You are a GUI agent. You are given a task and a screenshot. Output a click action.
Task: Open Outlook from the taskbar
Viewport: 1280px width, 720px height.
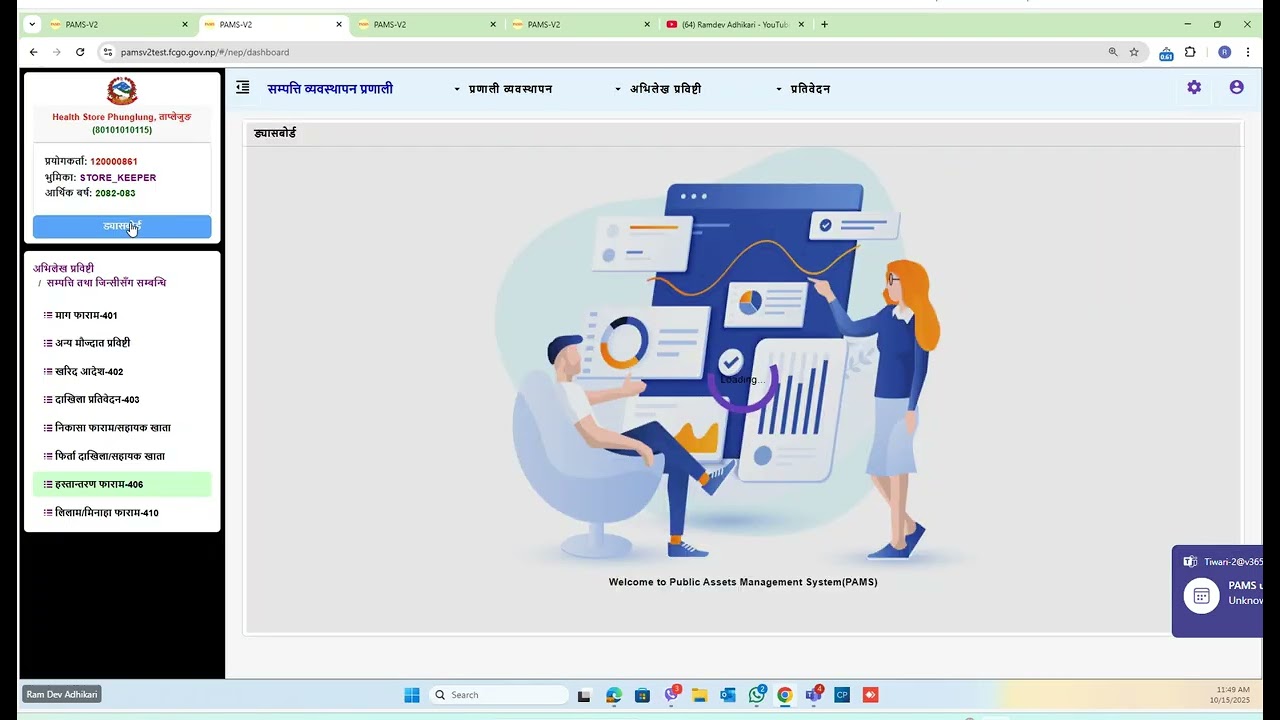[728, 695]
